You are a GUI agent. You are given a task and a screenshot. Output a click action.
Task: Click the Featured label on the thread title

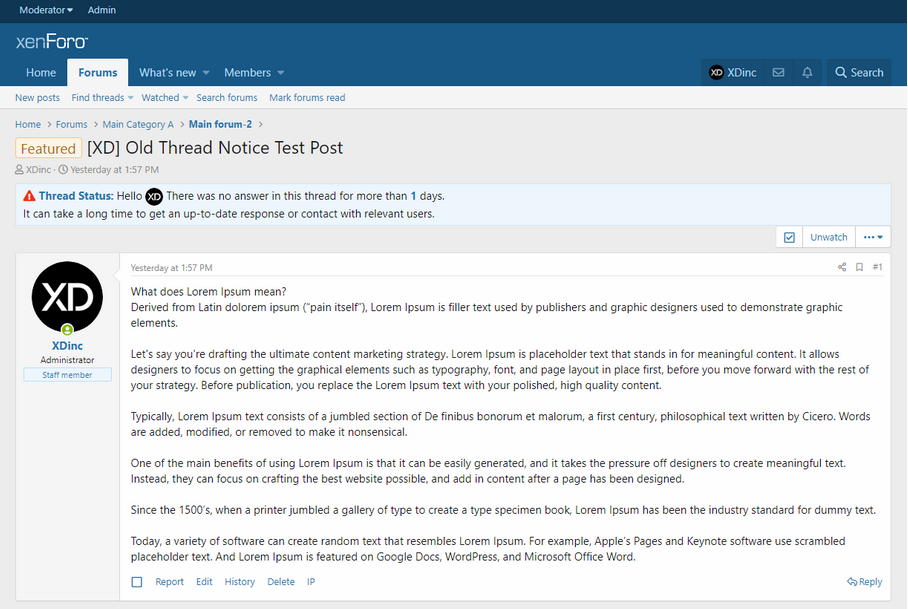point(48,148)
